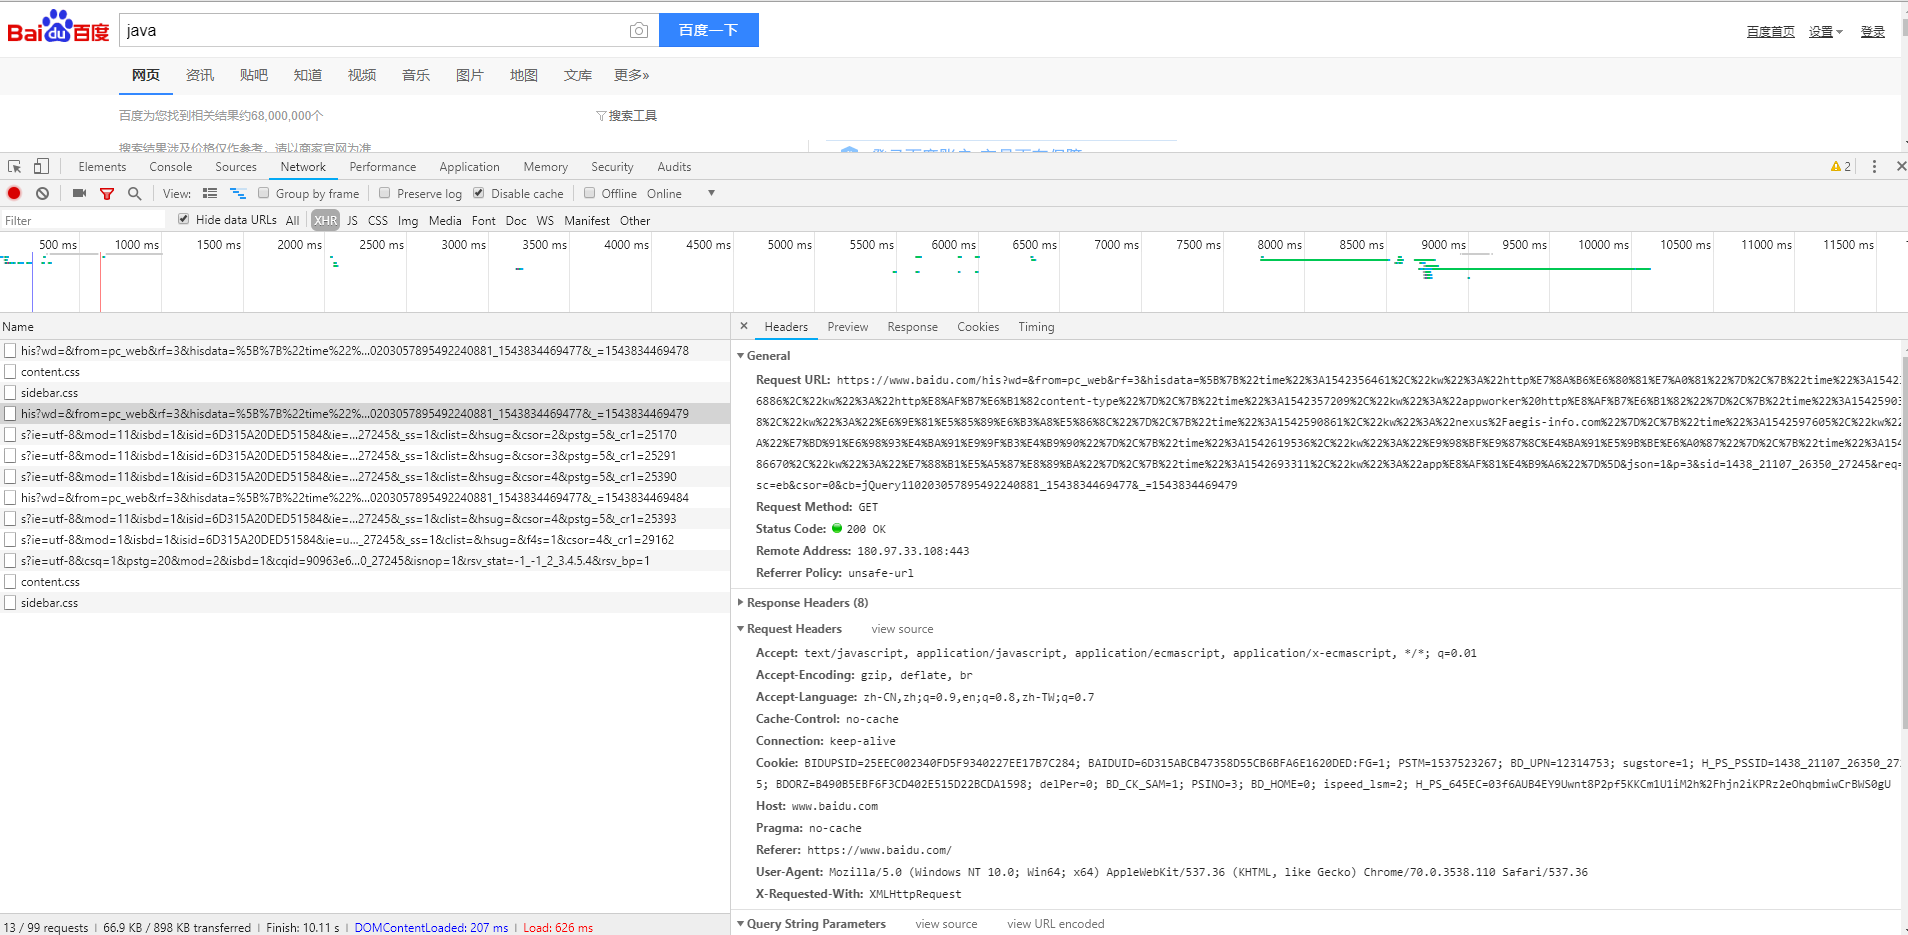Viewport: 1908px width, 935px height.
Task: Click the 图片 search category tab
Action: click(x=470, y=75)
